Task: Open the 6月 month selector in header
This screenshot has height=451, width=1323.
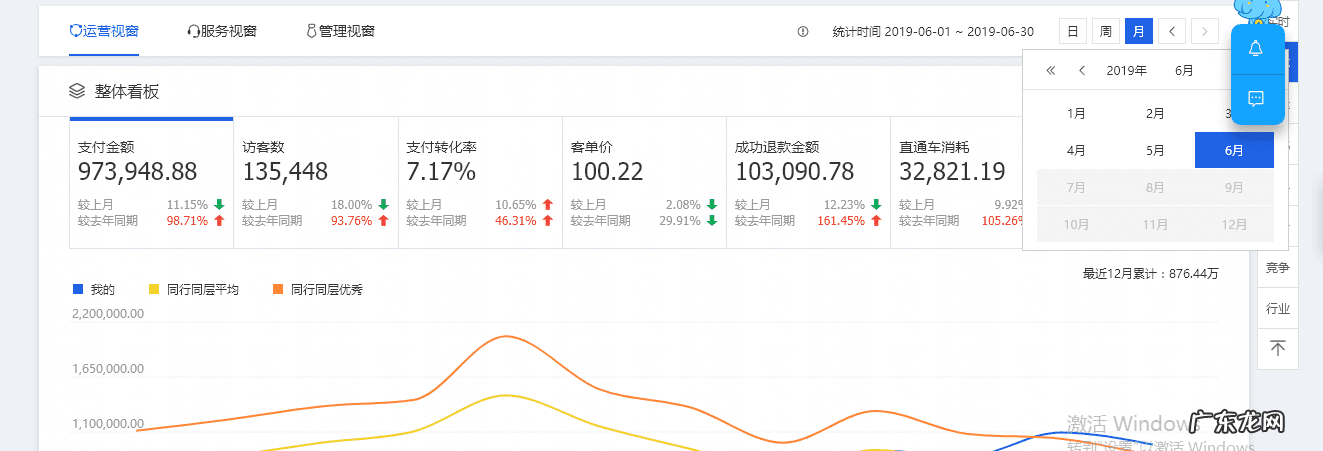Action: pyautogui.click(x=1184, y=71)
